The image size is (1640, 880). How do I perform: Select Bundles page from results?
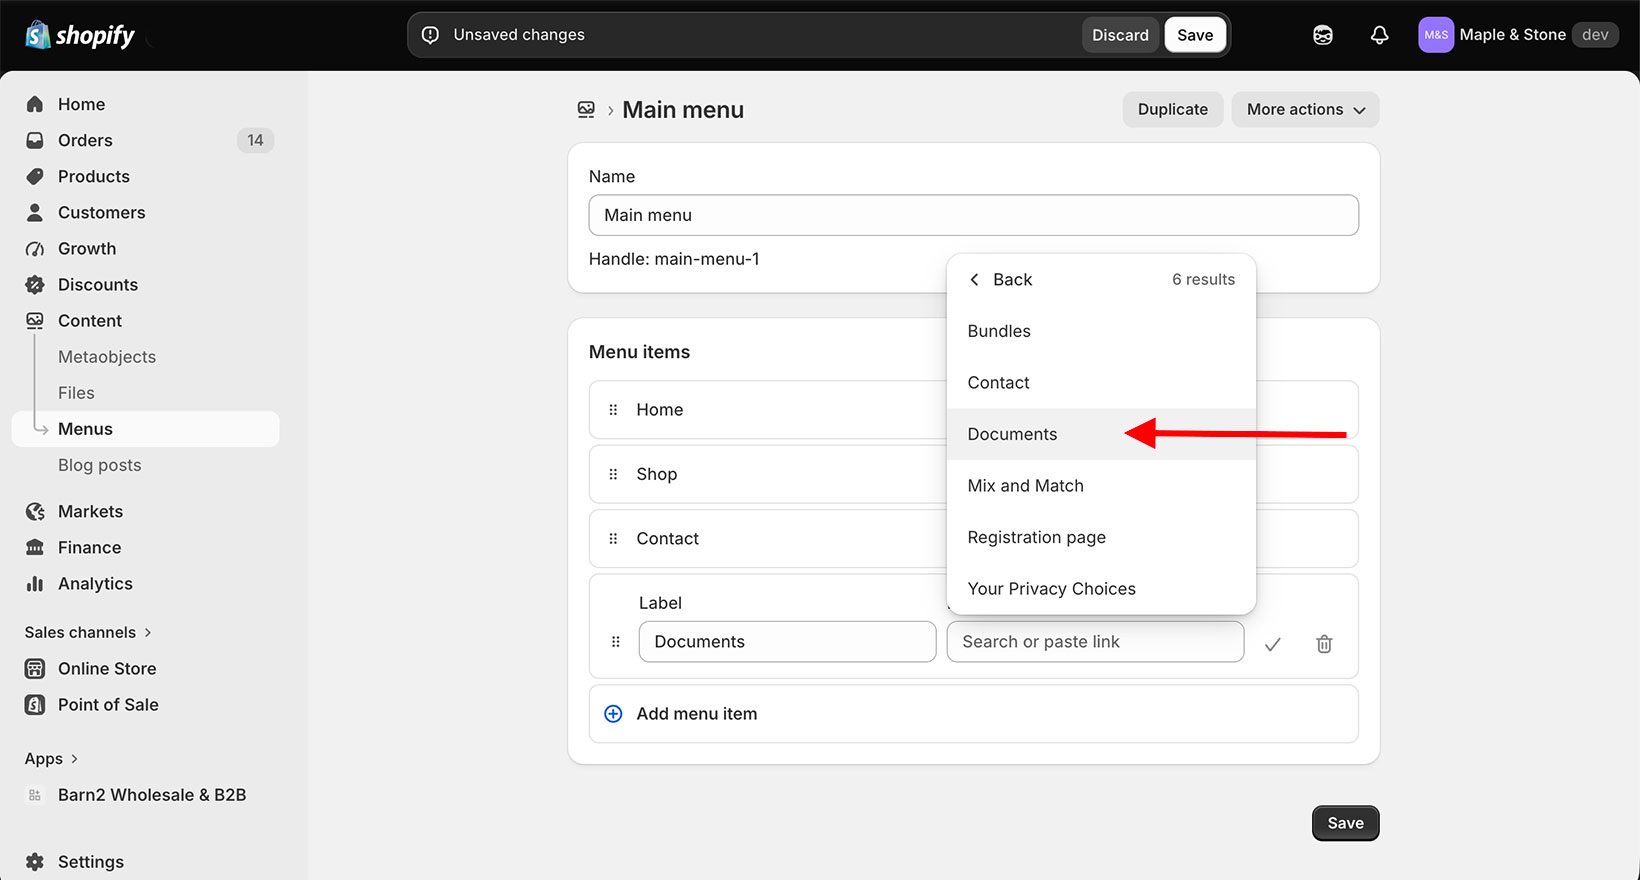click(1101, 331)
